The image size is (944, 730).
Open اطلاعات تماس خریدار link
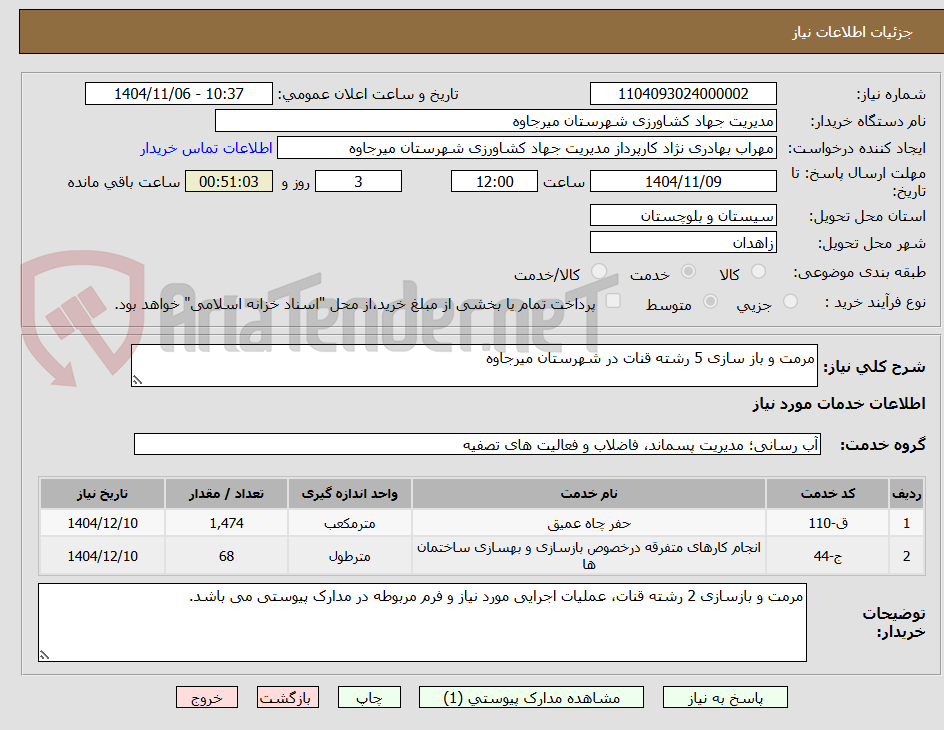click(x=206, y=148)
